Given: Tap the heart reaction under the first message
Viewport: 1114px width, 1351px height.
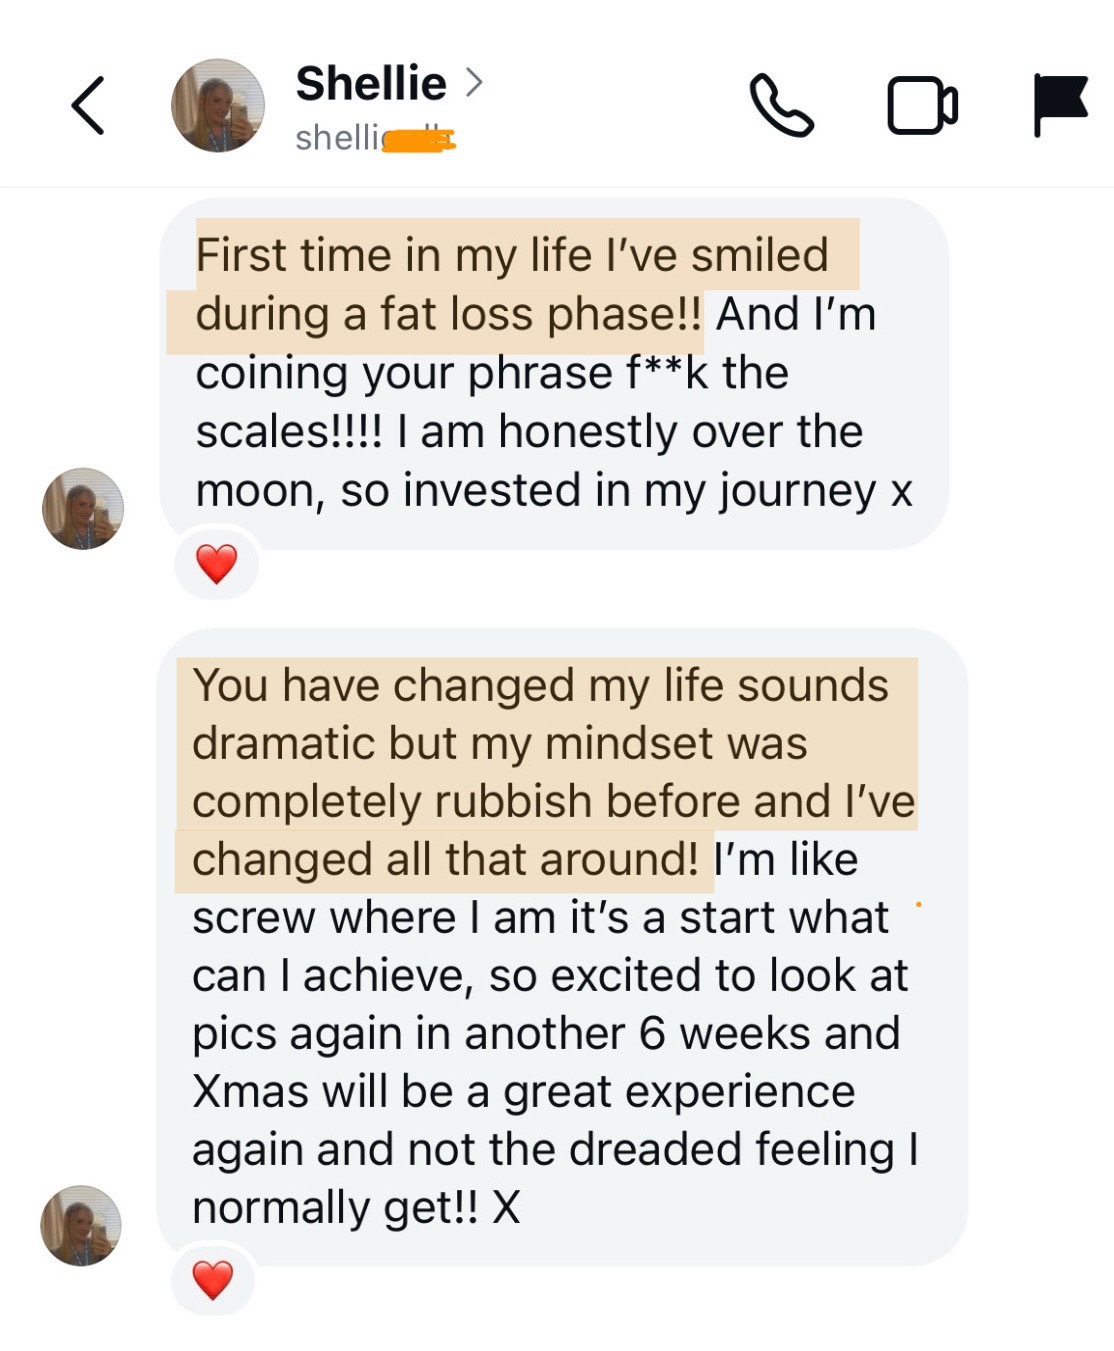Looking at the screenshot, I should 216,564.
